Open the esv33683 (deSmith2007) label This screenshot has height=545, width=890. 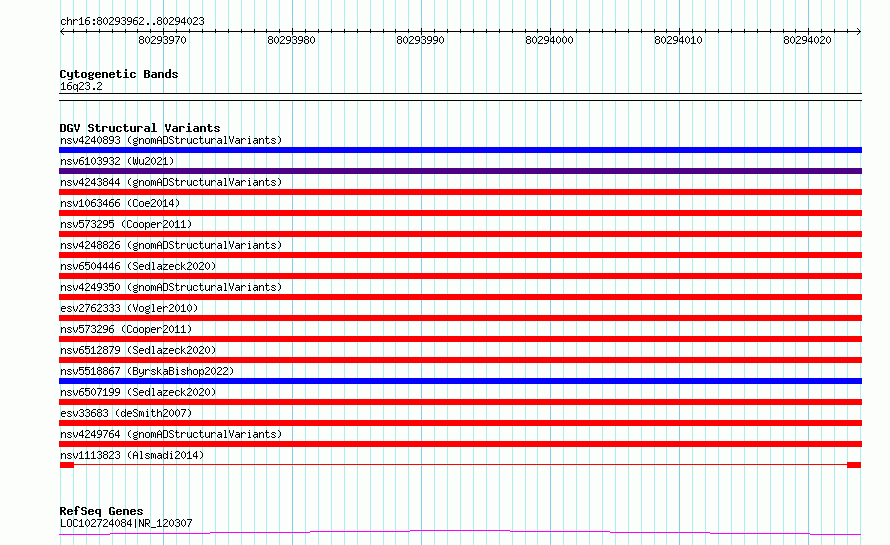coord(126,413)
